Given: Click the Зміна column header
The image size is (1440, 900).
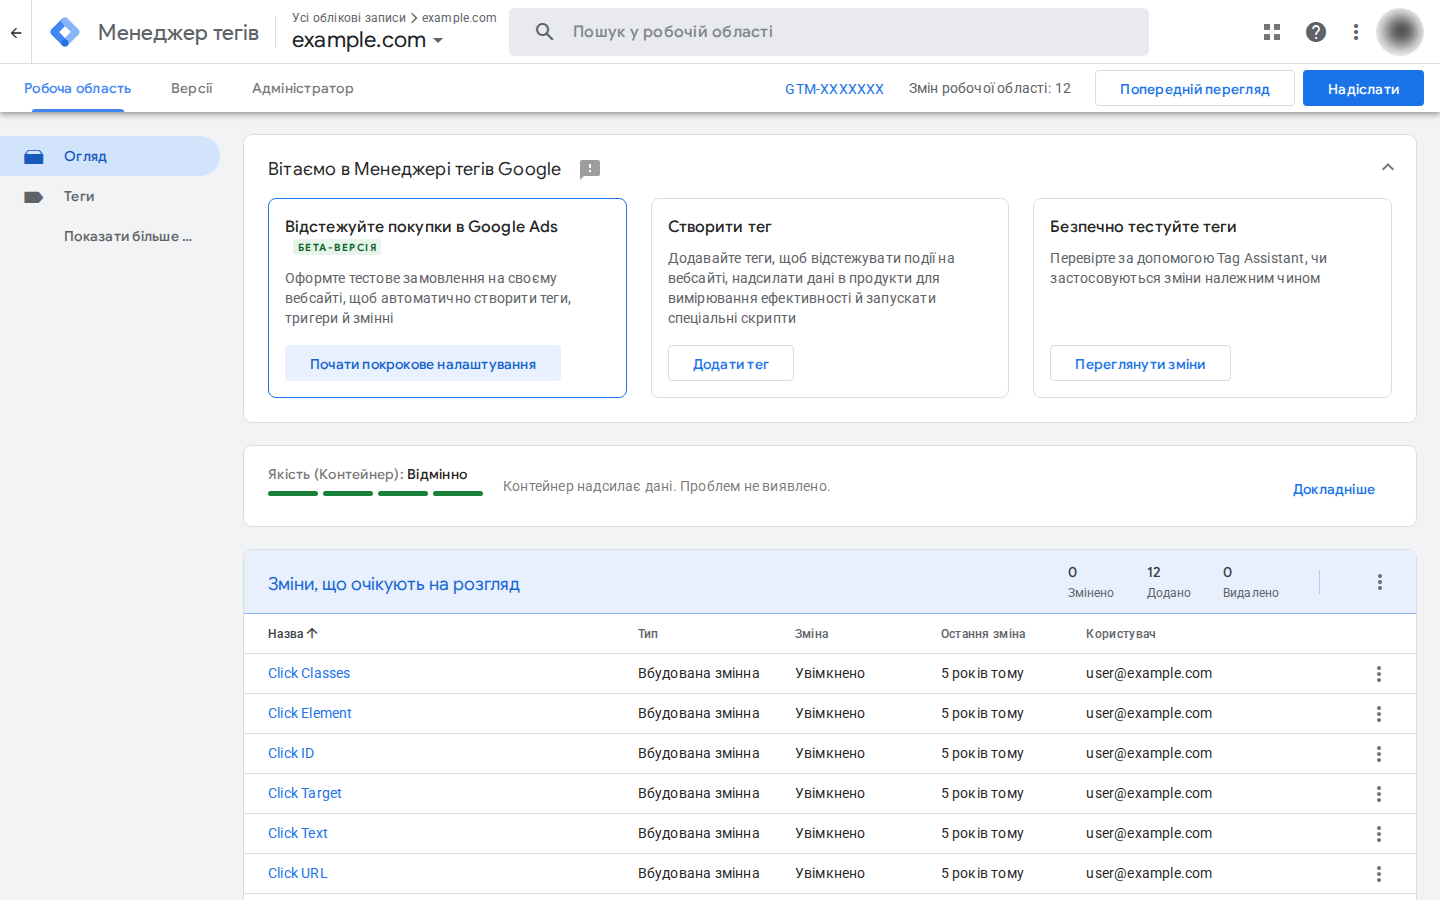Looking at the screenshot, I should (812, 634).
